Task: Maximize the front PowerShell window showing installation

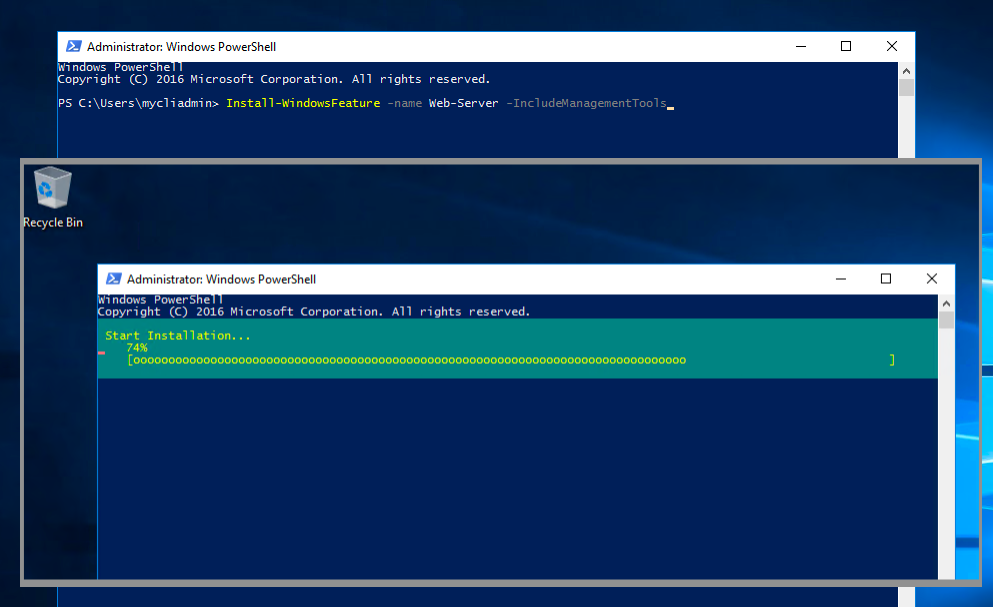Action: 885,279
